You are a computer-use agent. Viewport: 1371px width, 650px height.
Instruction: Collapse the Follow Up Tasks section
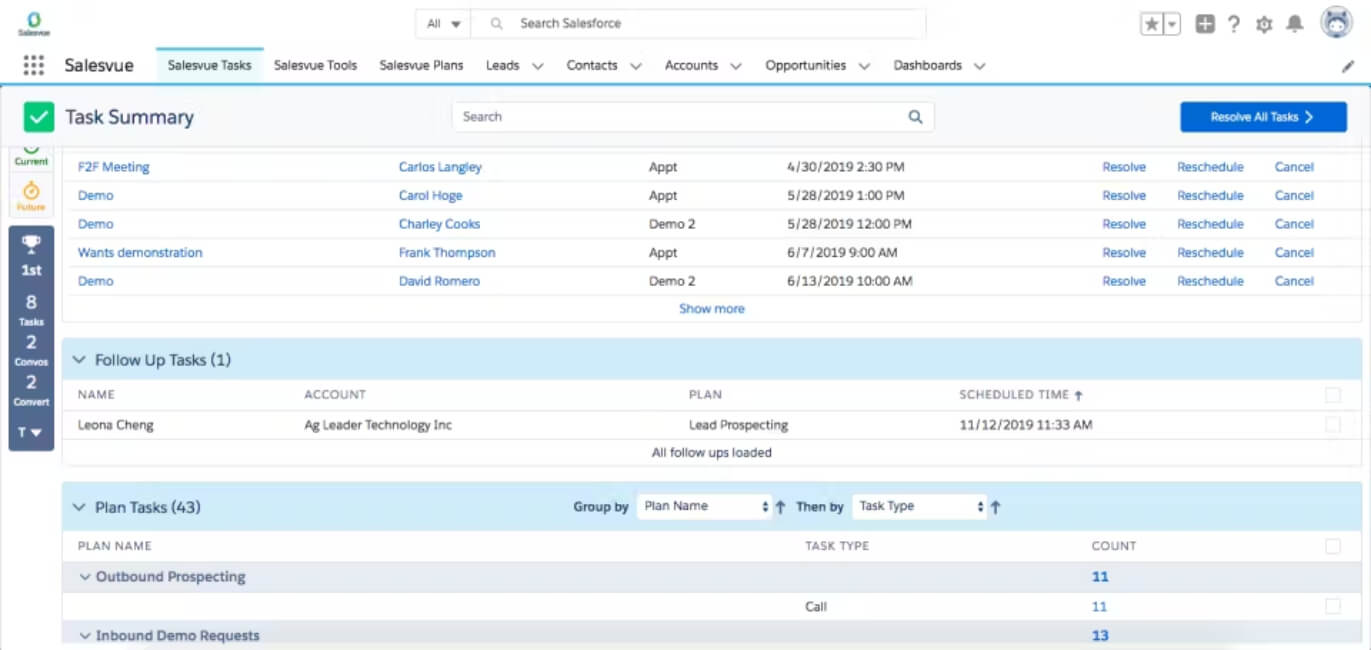click(79, 360)
